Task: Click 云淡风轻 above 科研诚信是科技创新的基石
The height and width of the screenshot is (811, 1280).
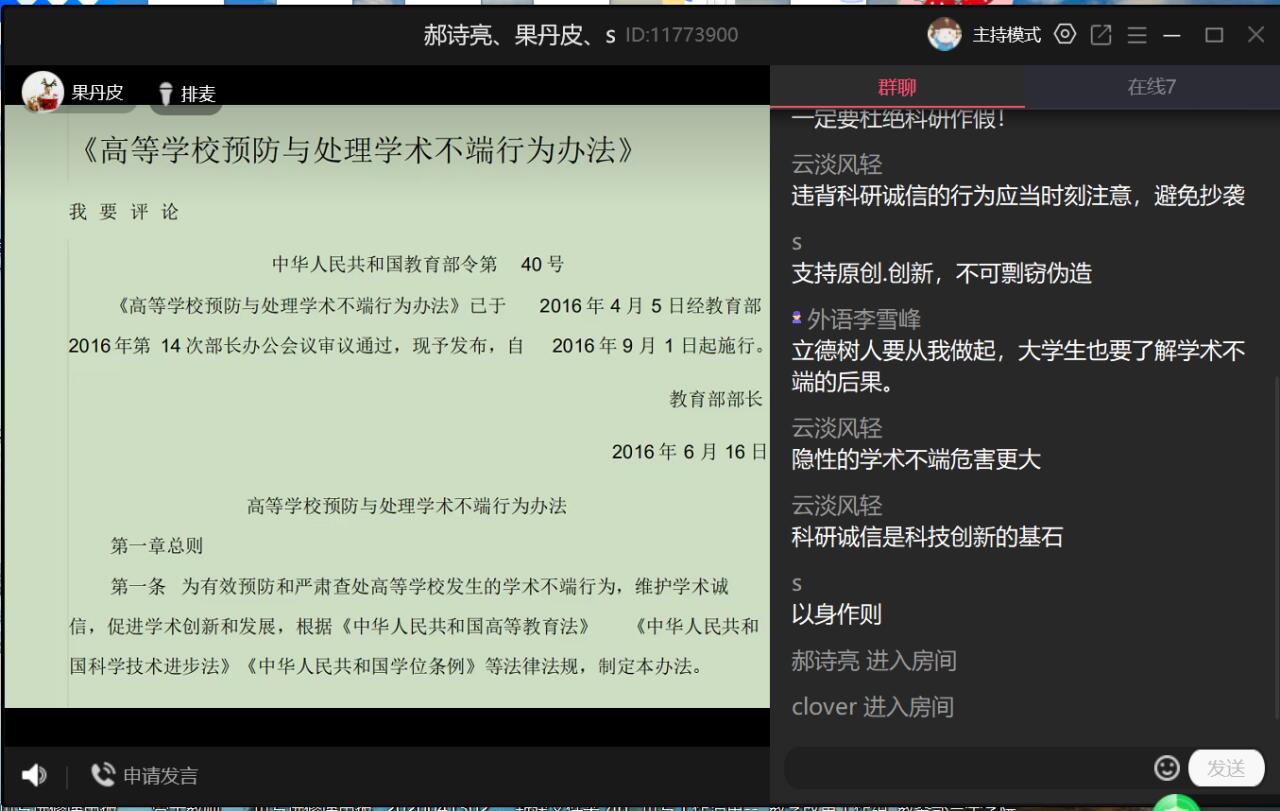Action: pyautogui.click(x=837, y=506)
